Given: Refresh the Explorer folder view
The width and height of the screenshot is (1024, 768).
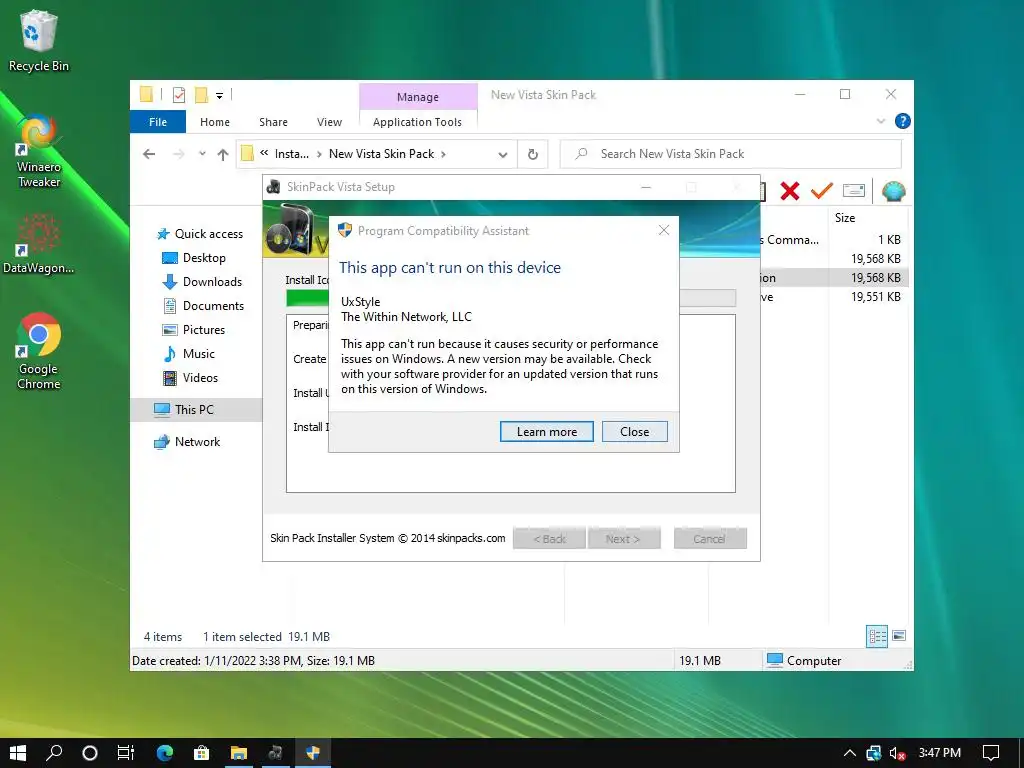Looking at the screenshot, I should click(x=533, y=154).
